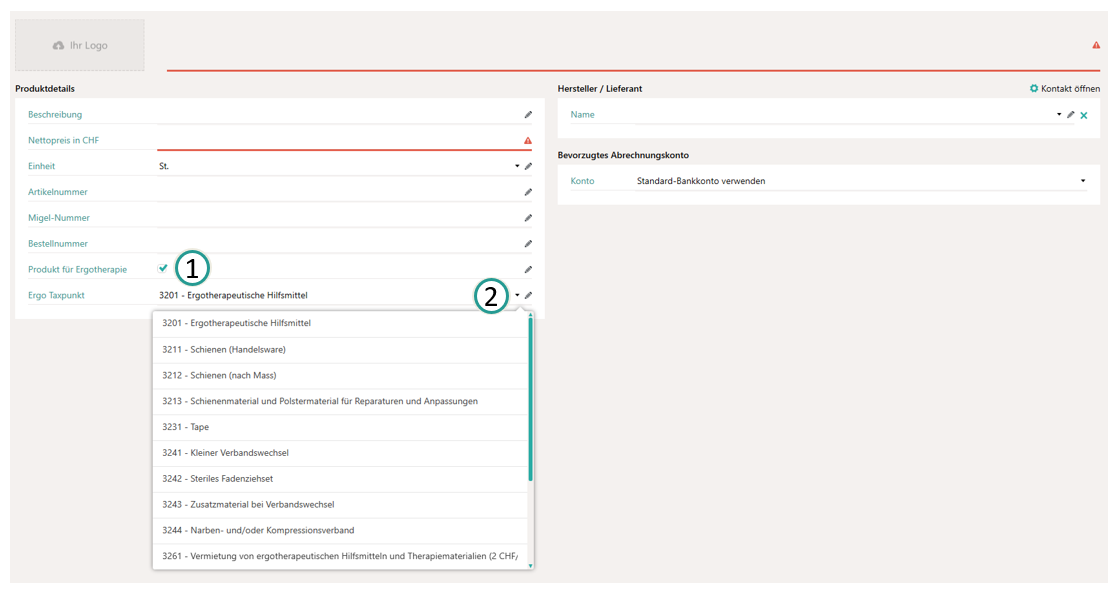The height and width of the screenshot is (597, 1118).
Task: Click the dropdown list scrollbar down arrow
Action: click(531, 565)
